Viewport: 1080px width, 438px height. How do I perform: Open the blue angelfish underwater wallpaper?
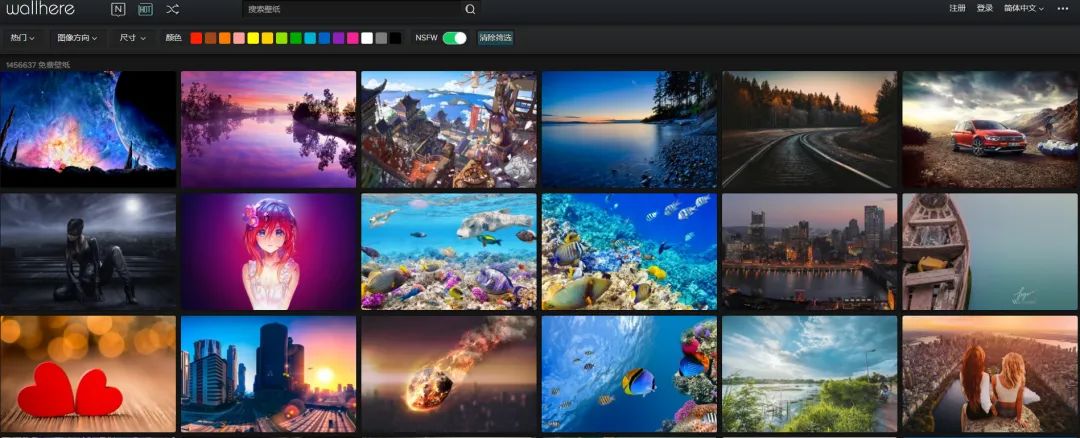630,374
